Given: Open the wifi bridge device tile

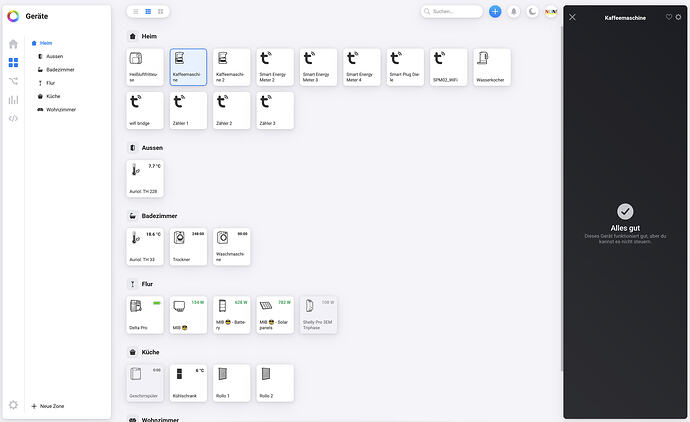Looking at the screenshot, I should point(145,110).
